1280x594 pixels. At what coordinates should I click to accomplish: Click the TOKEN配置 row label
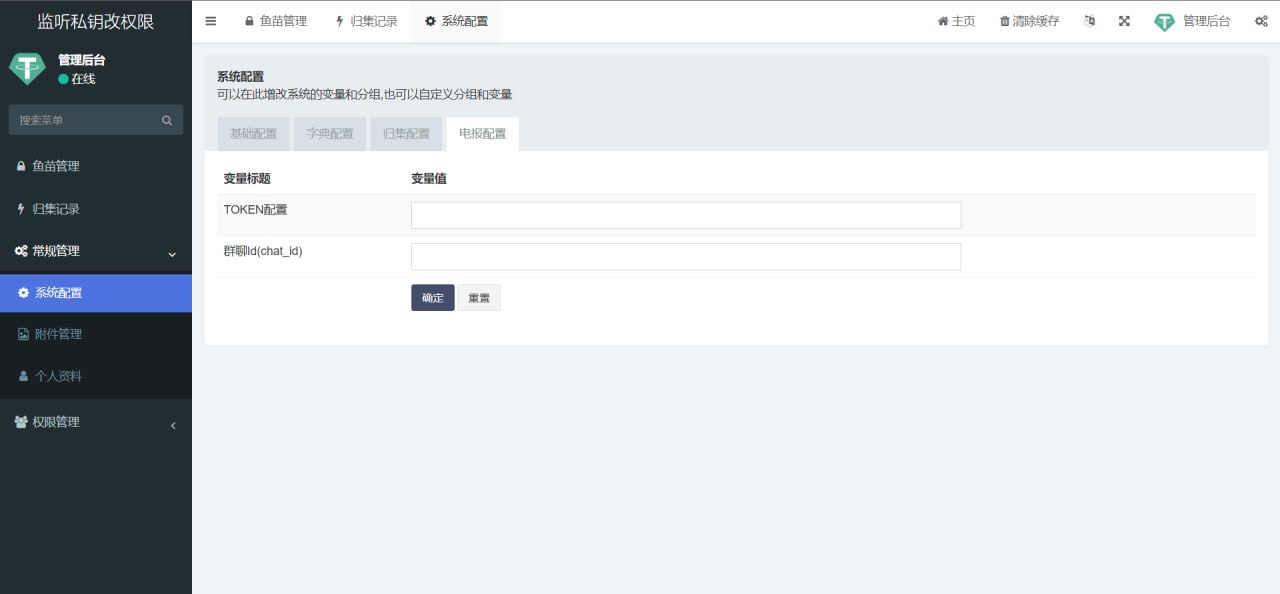coord(255,210)
